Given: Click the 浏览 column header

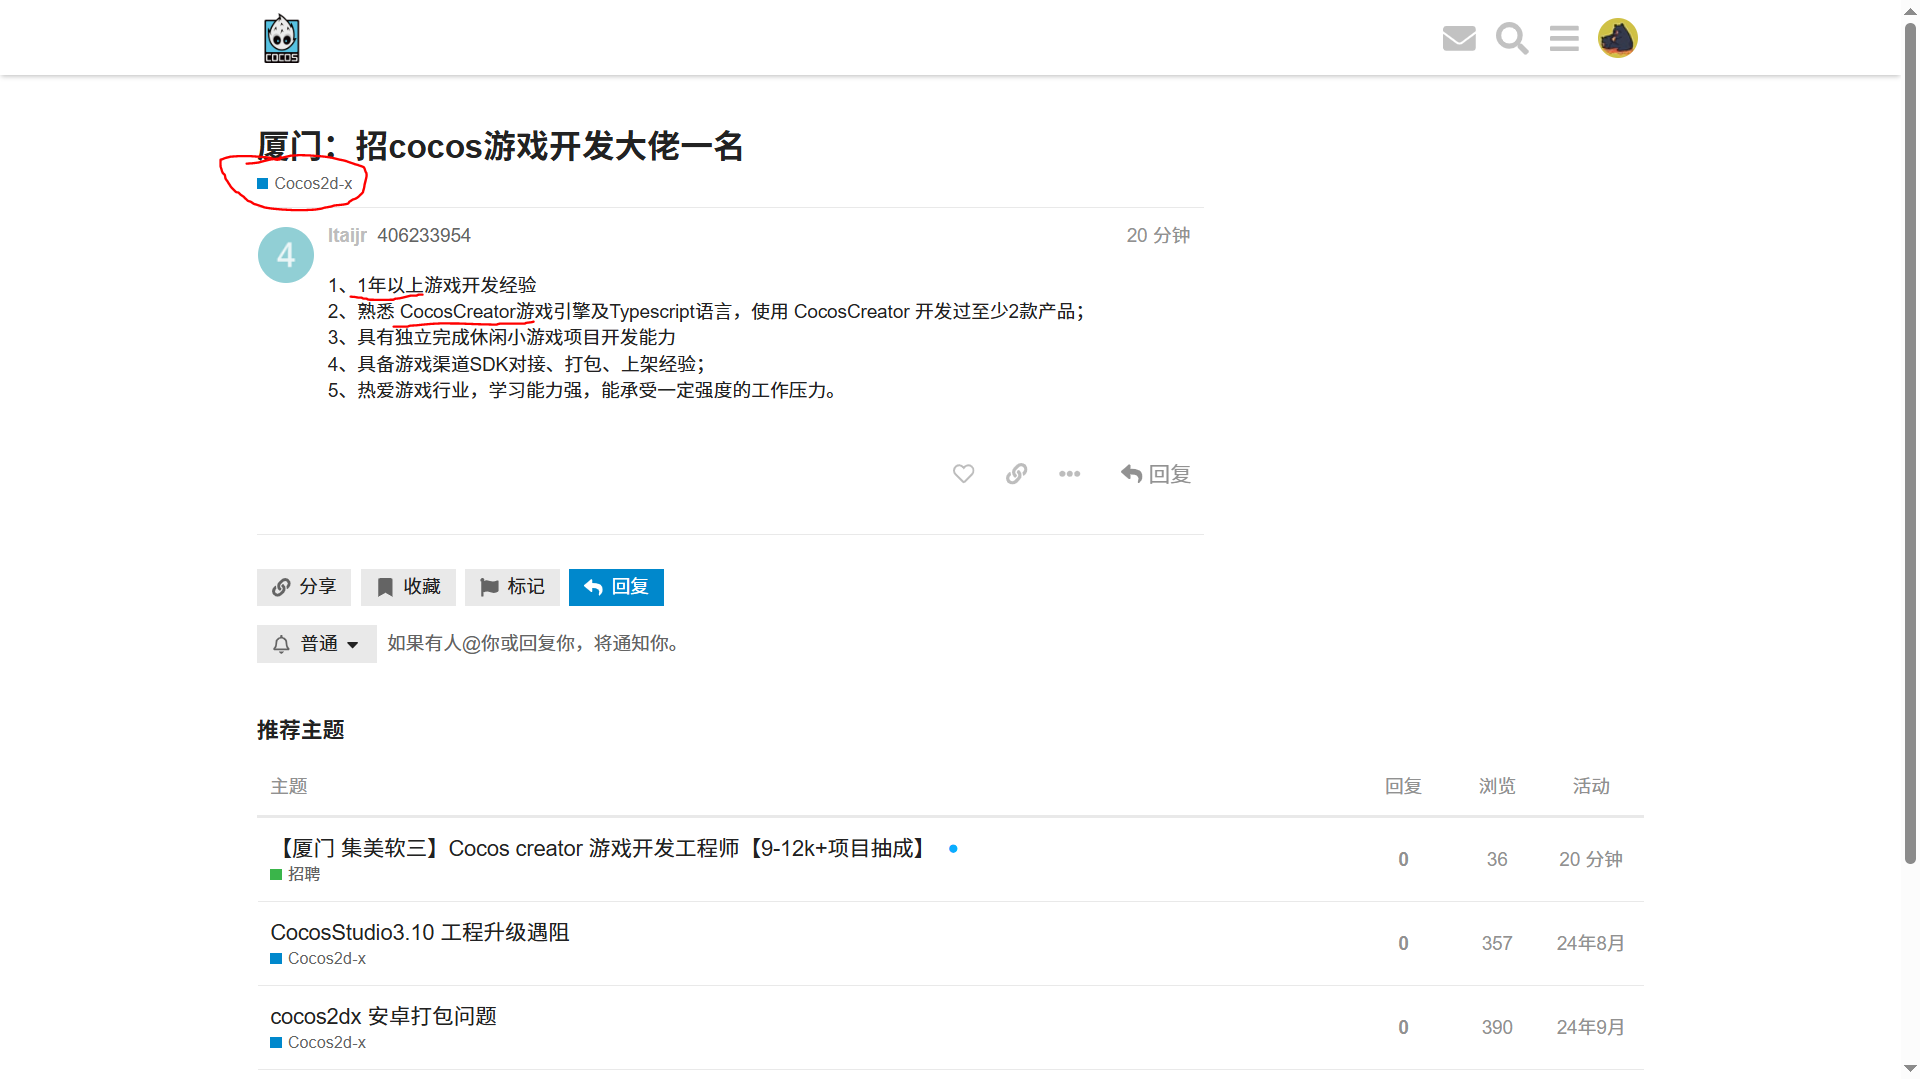Looking at the screenshot, I should (x=1497, y=787).
